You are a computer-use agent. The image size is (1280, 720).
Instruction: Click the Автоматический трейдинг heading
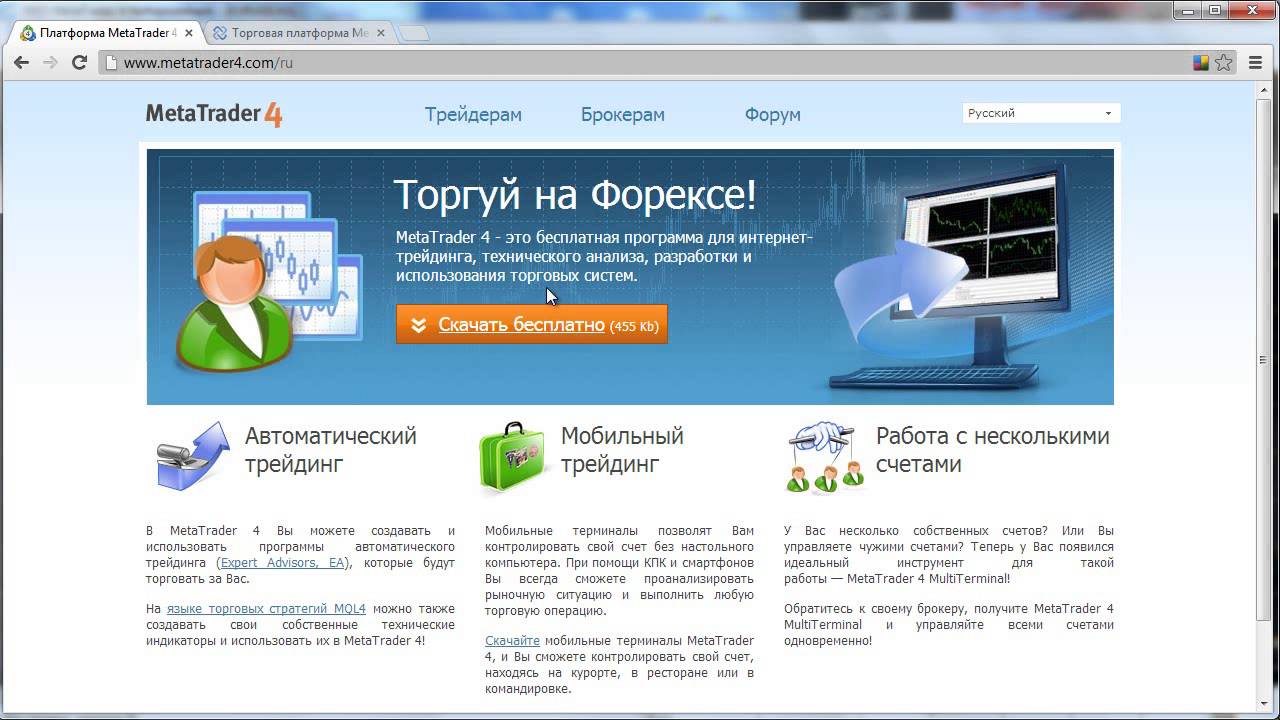point(331,450)
